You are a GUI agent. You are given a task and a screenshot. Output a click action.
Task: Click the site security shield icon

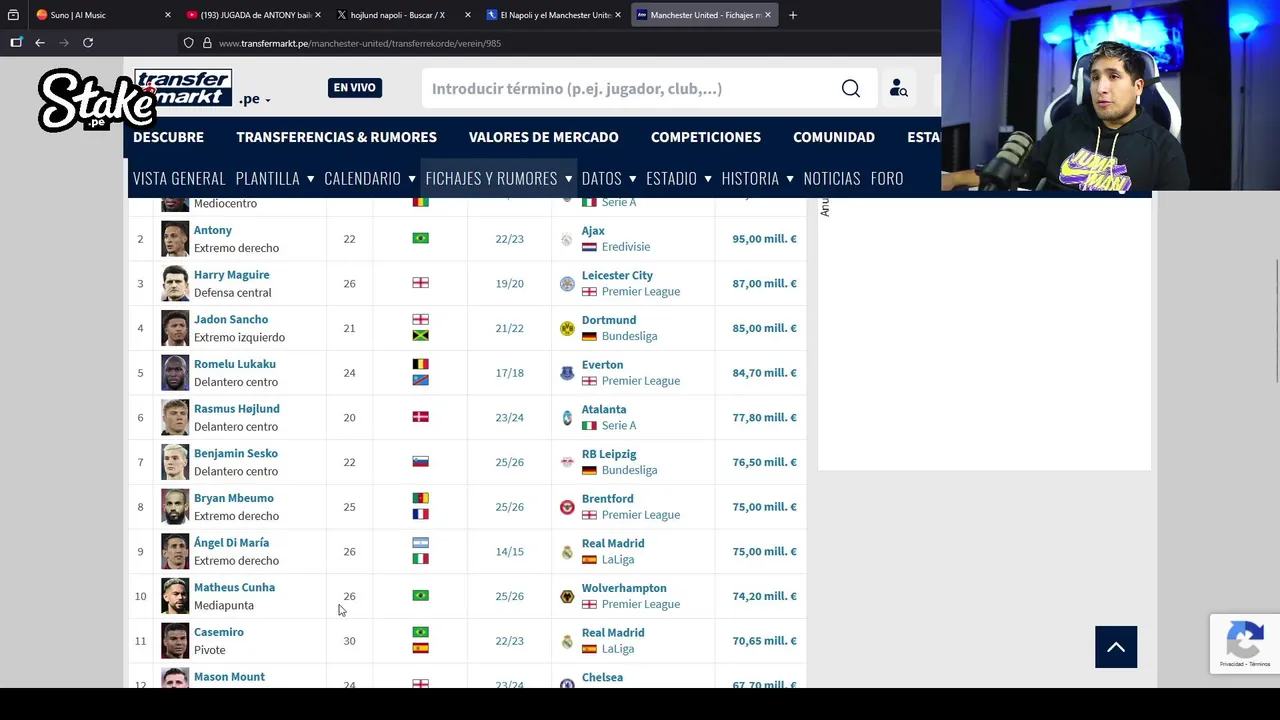(x=188, y=43)
